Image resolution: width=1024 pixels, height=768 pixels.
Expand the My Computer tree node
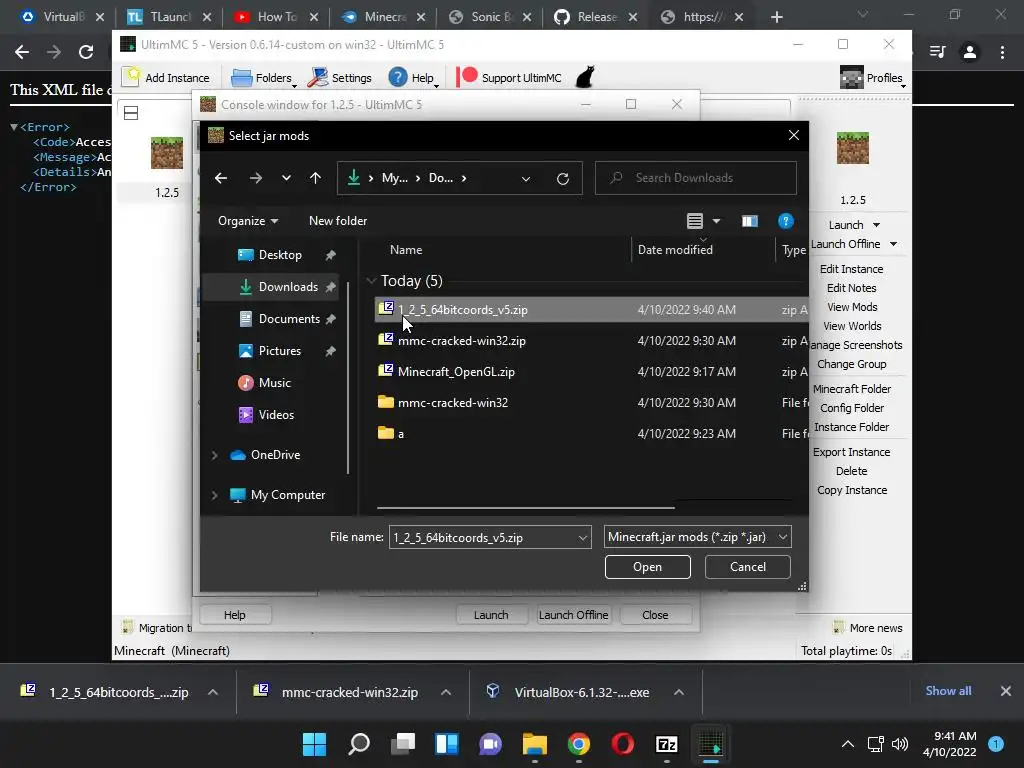pos(214,495)
